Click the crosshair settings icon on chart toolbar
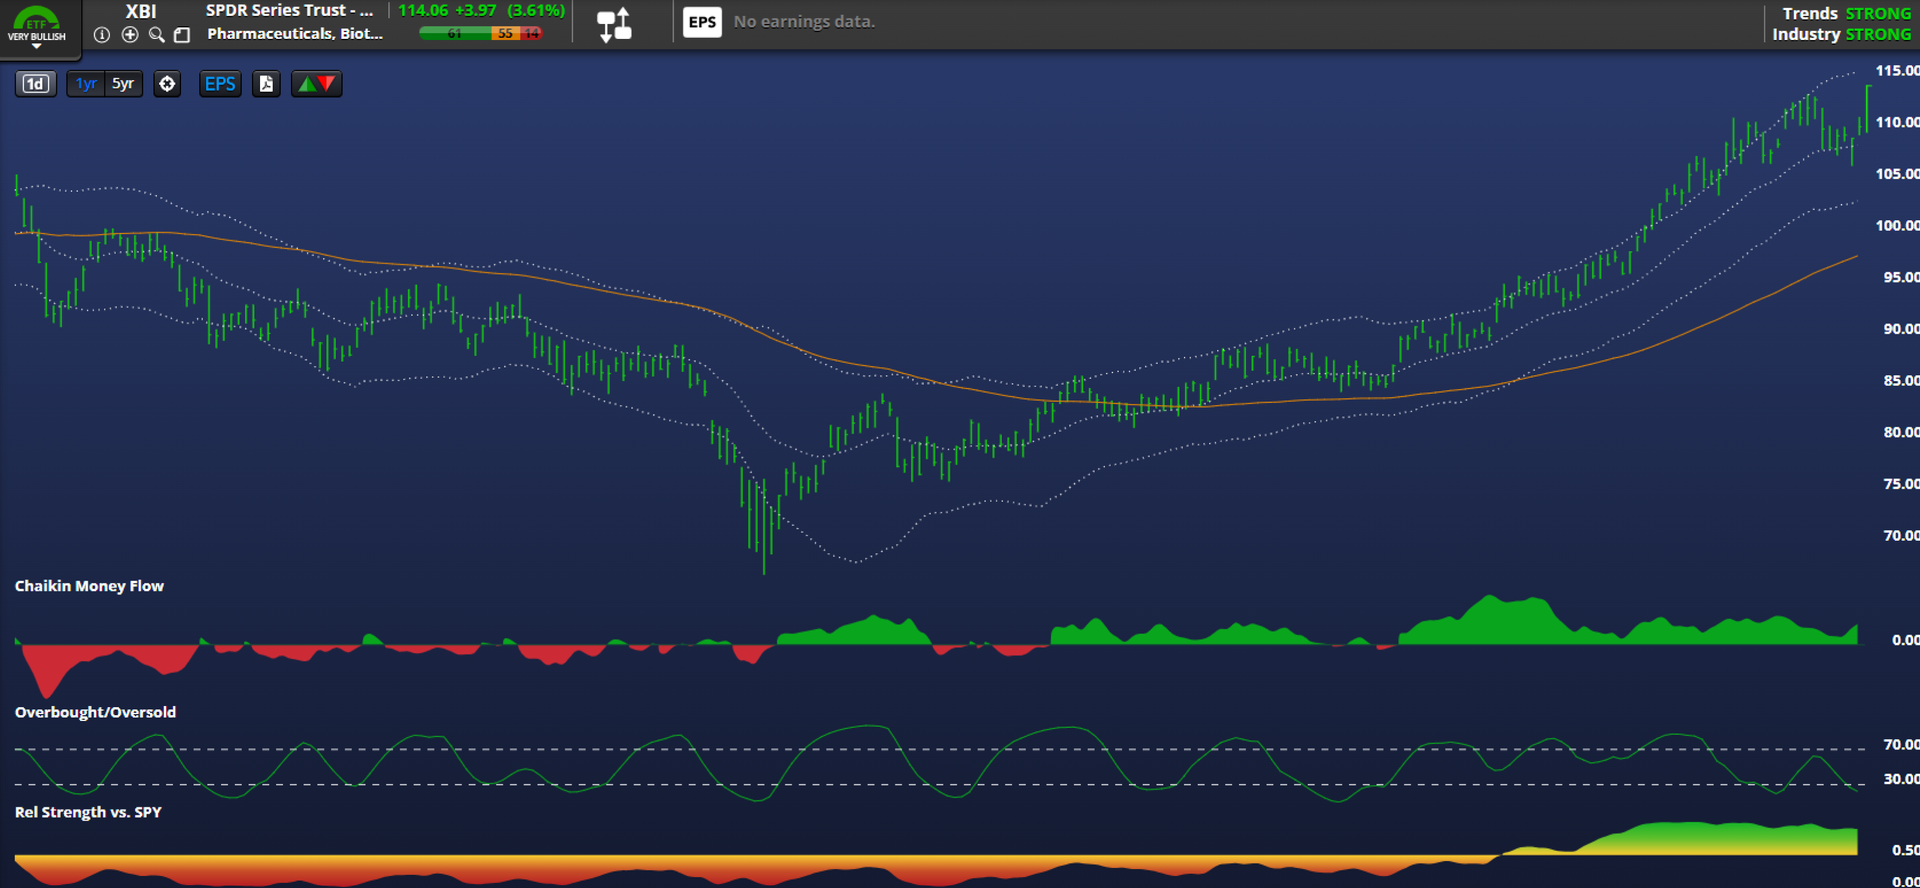The image size is (1920, 888). tap(167, 84)
